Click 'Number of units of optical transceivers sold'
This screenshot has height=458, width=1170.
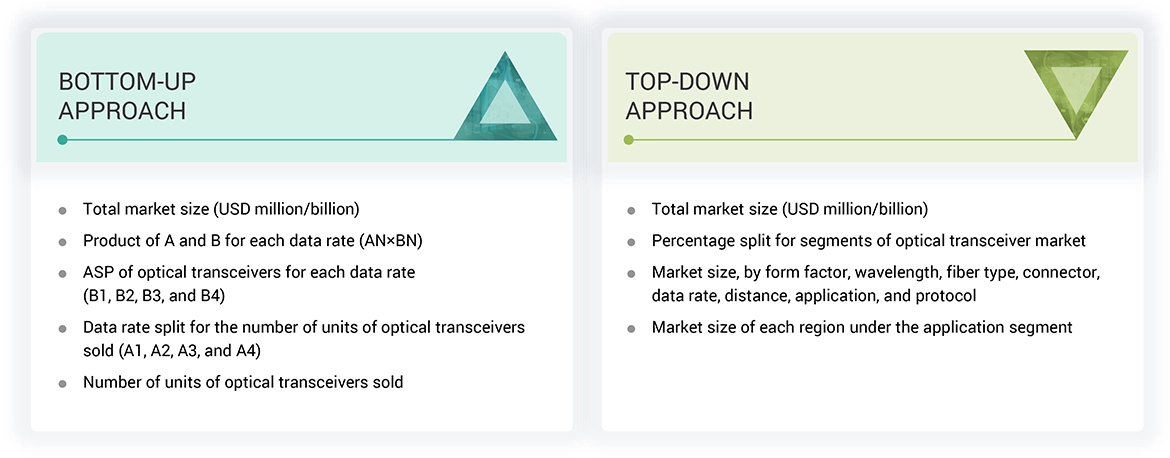pyautogui.click(x=243, y=382)
